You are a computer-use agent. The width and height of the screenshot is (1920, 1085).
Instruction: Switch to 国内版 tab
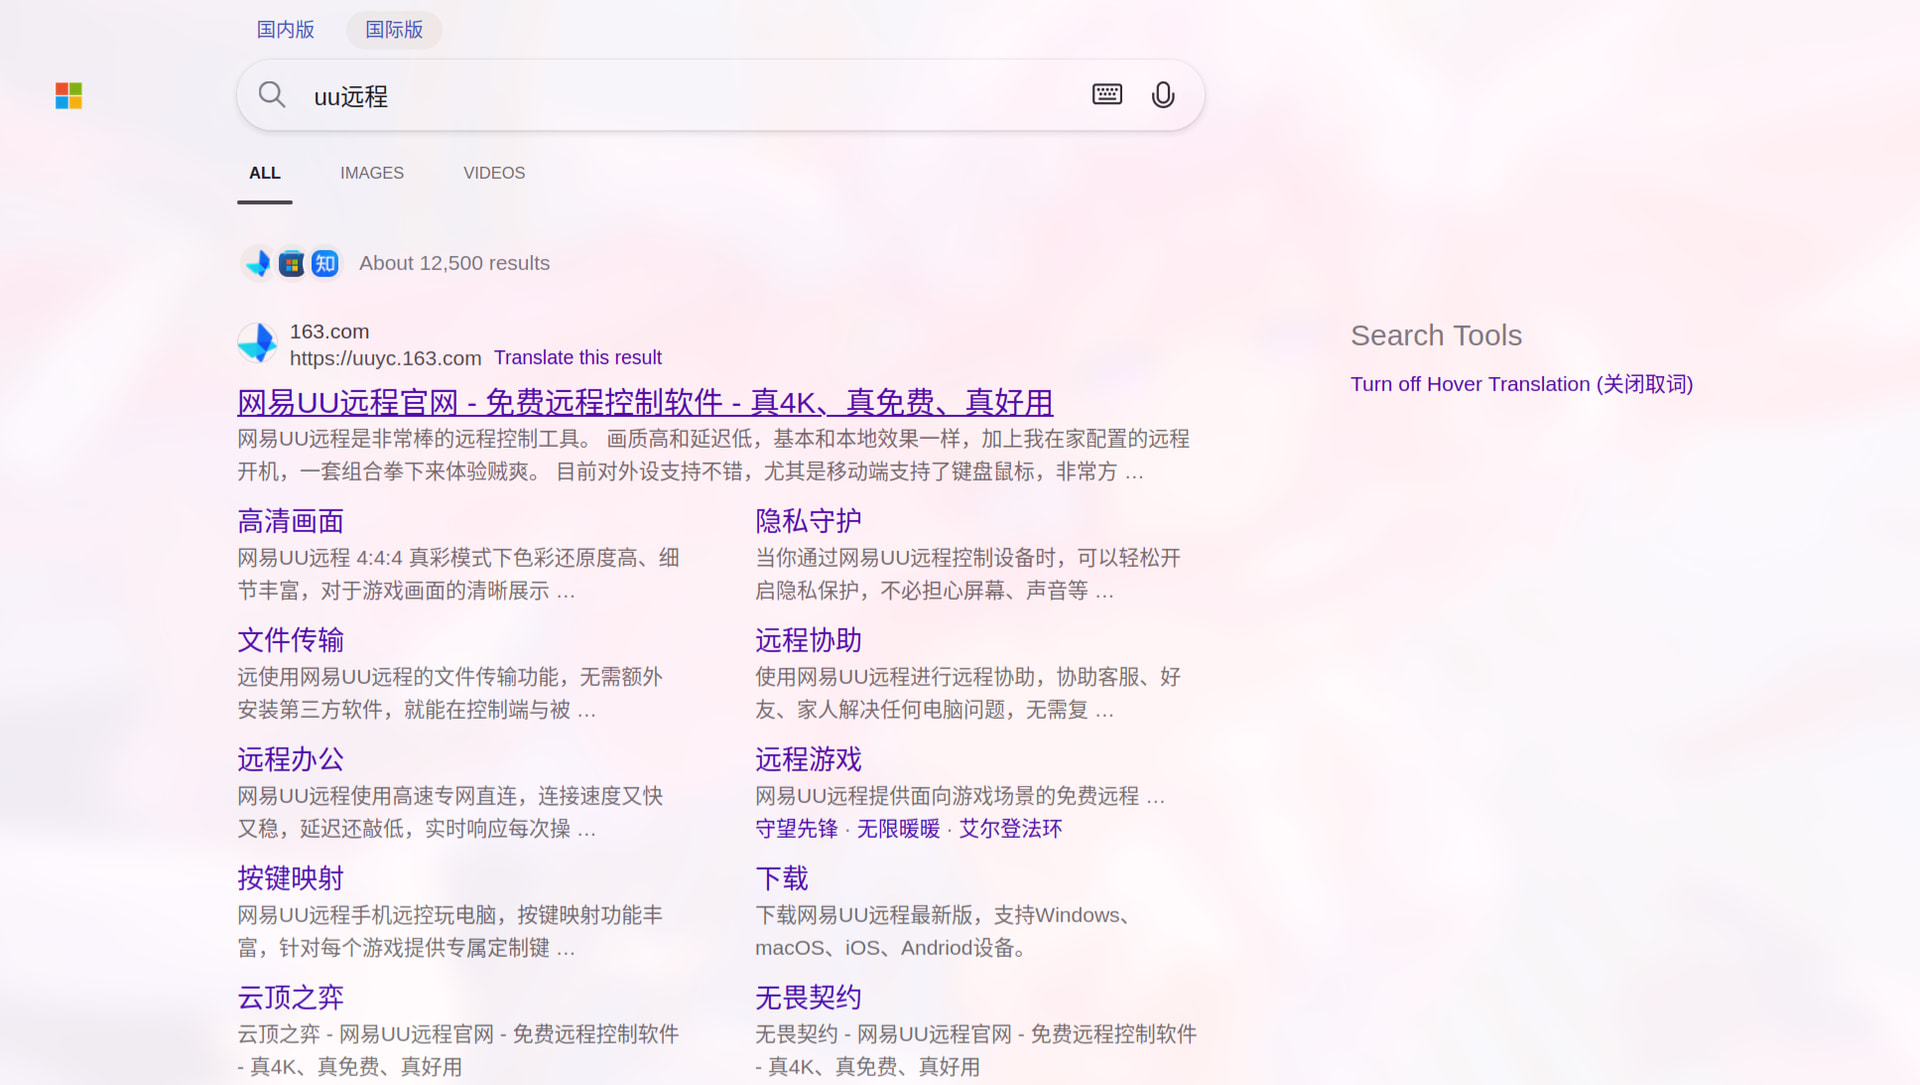[286, 29]
